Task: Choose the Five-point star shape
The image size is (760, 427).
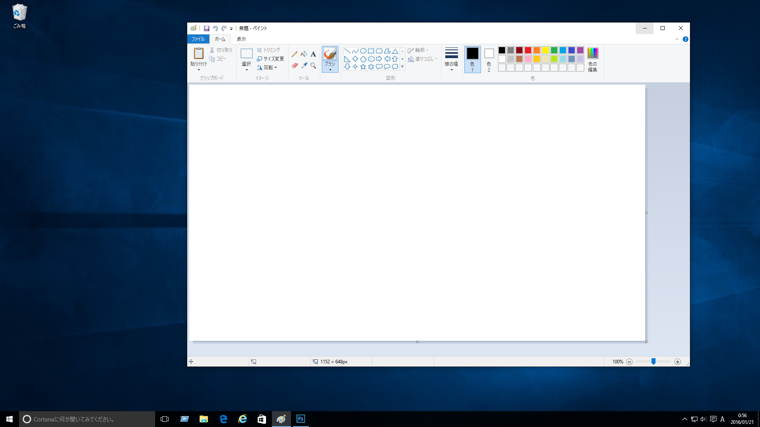Action: pos(364,67)
